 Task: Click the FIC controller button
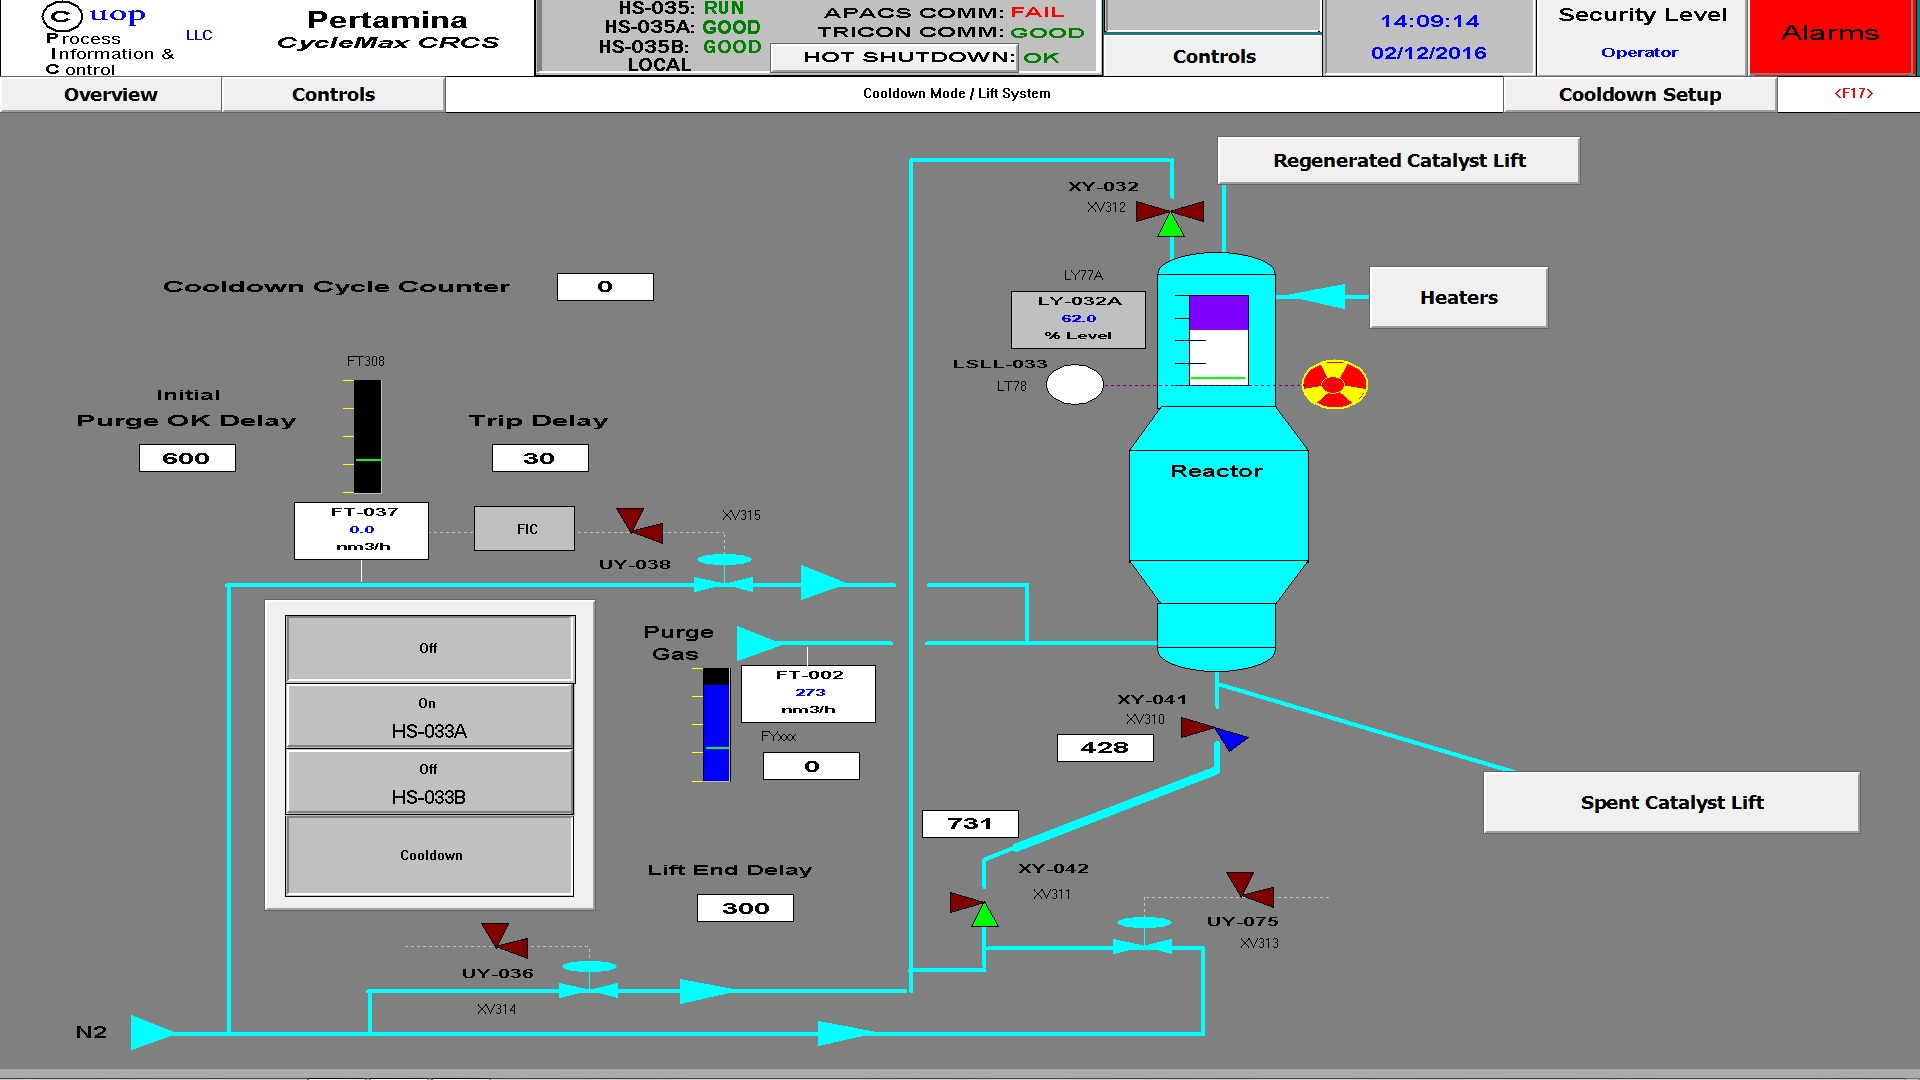[525, 529]
